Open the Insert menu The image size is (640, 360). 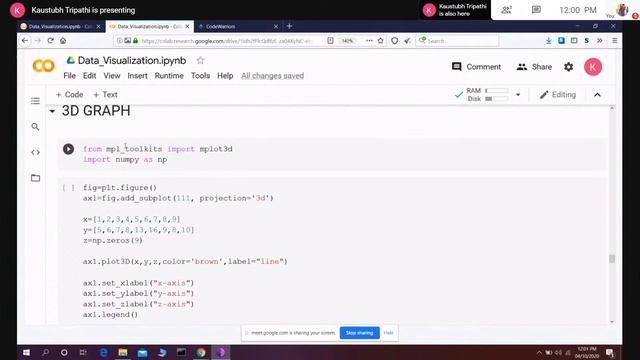point(138,76)
